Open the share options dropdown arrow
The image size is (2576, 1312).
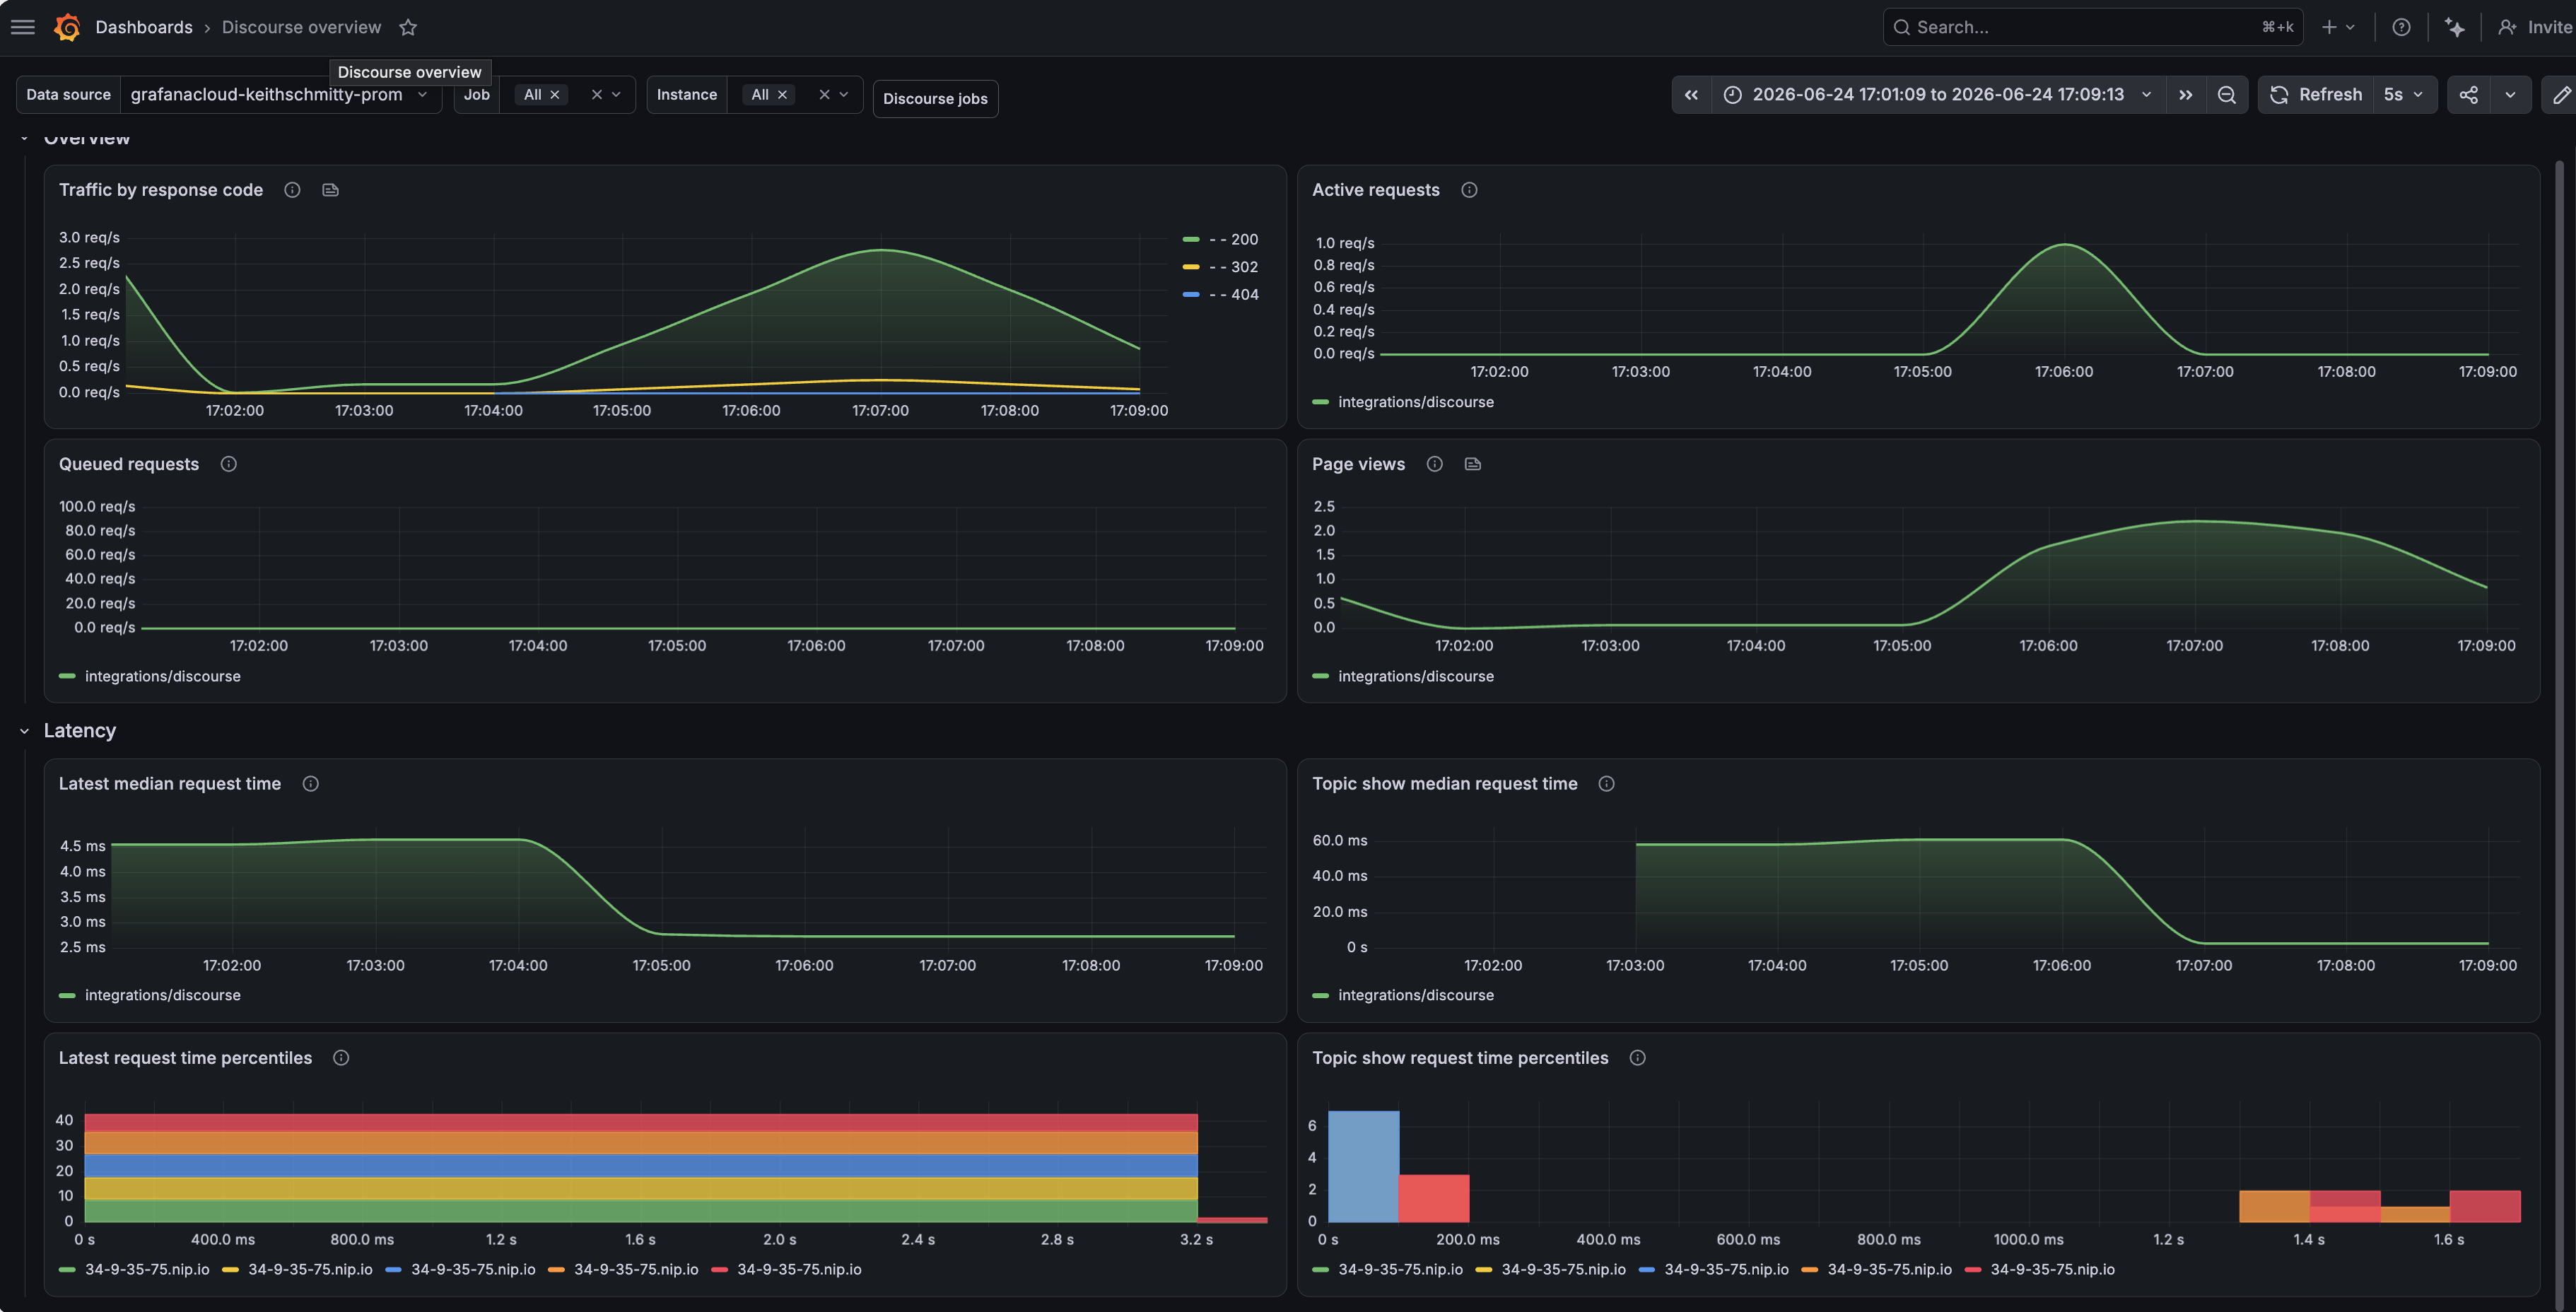pos(2510,94)
